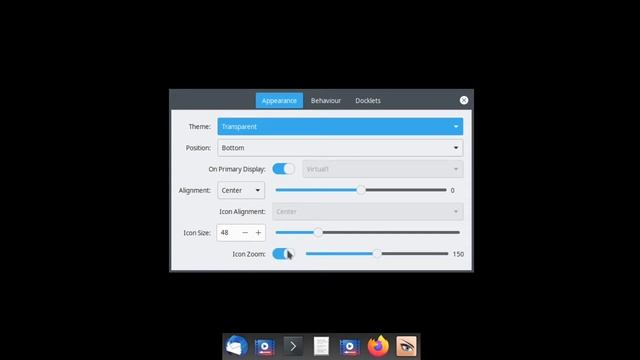The image size is (640, 360).
Task: Switch to the Appearance tab
Action: point(279,100)
